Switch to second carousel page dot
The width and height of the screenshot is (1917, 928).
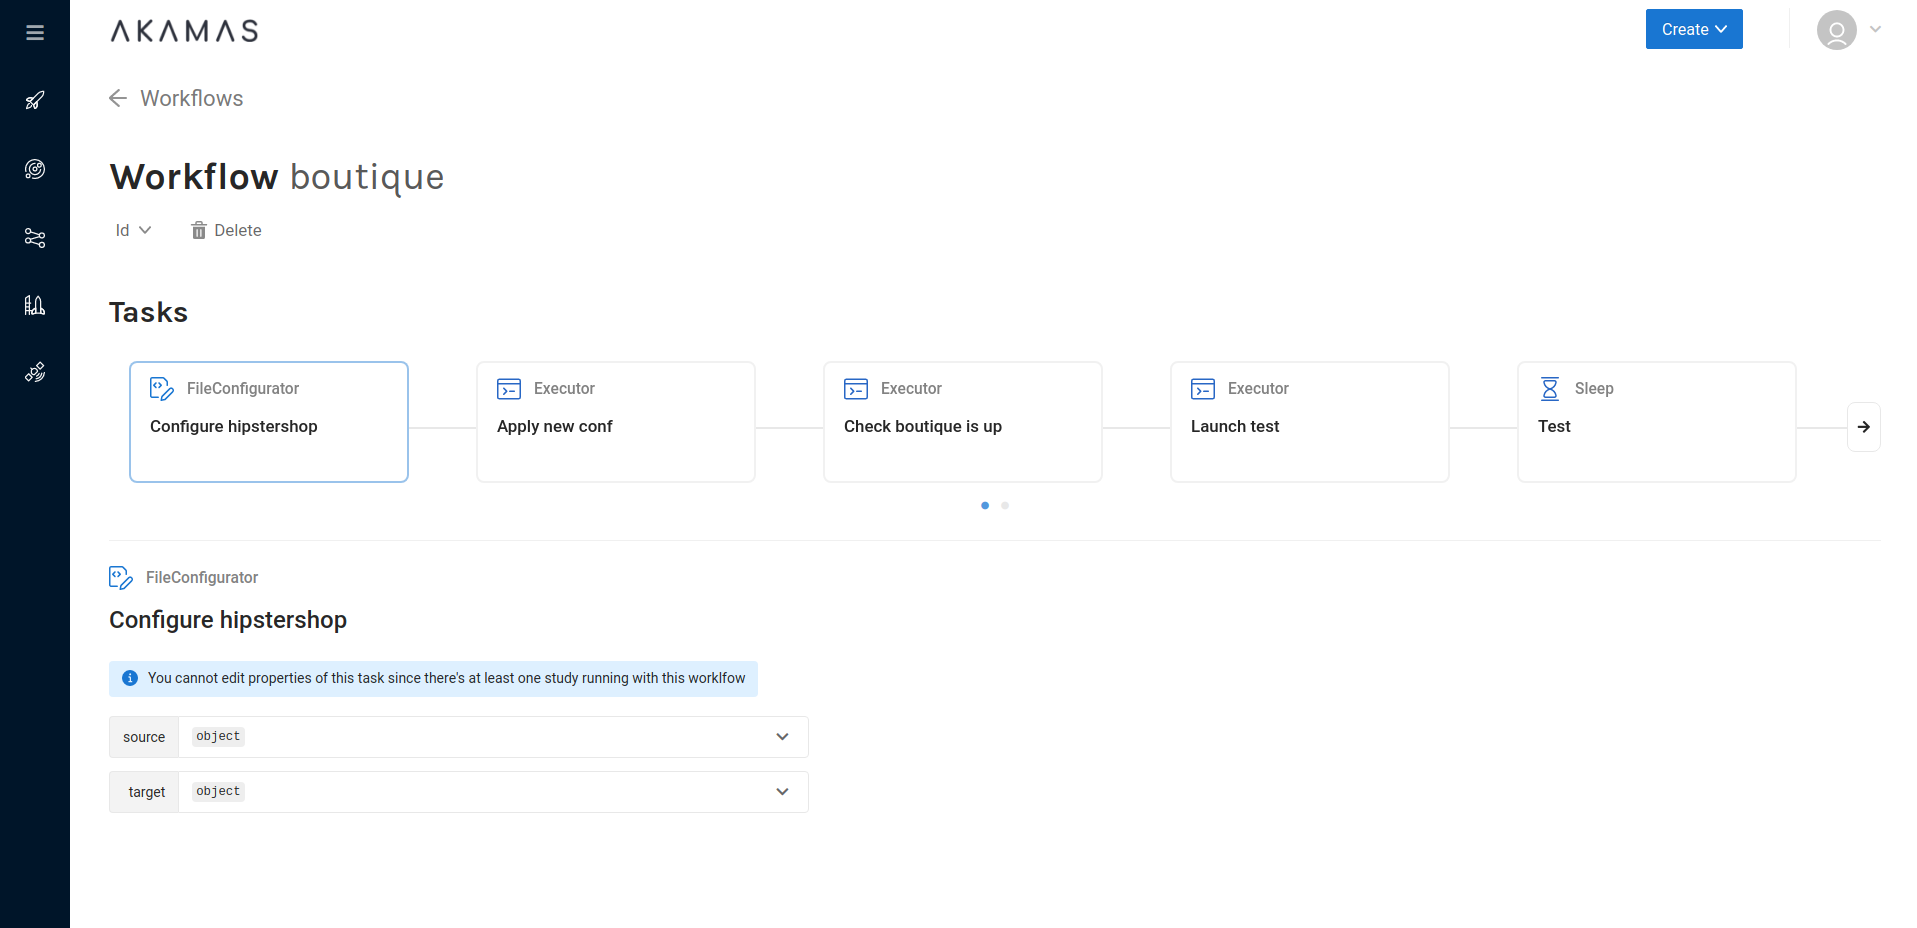click(x=1005, y=506)
